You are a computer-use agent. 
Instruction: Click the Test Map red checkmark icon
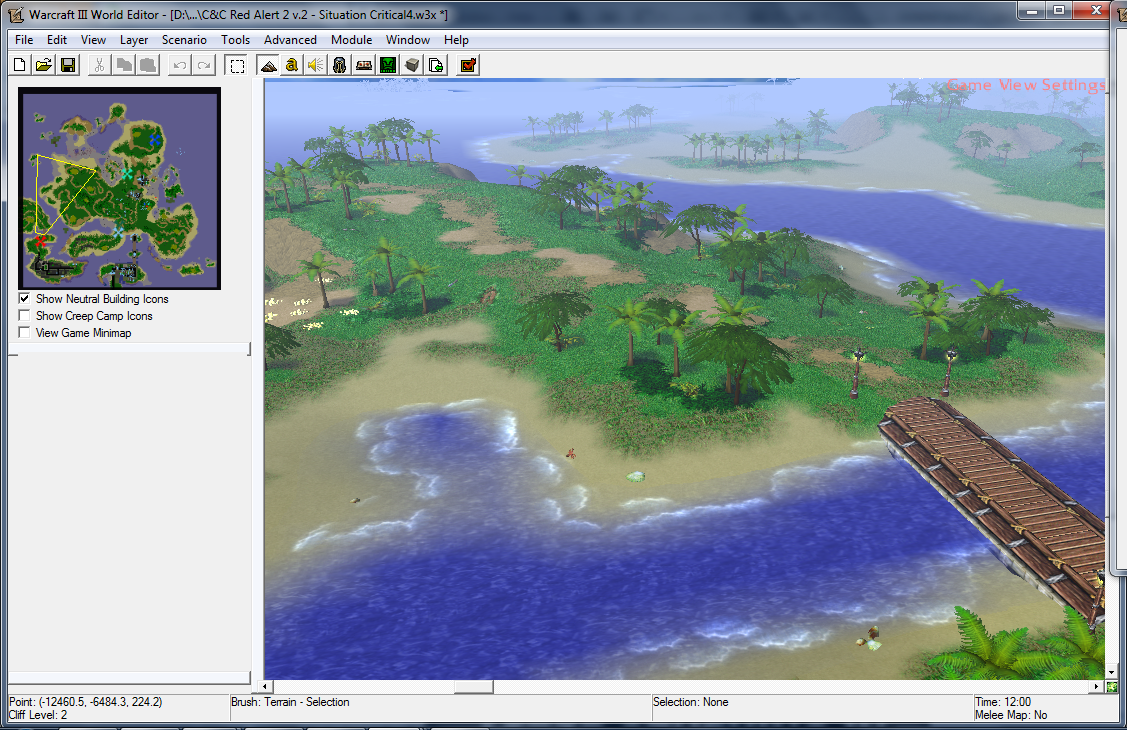[x=468, y=65]
